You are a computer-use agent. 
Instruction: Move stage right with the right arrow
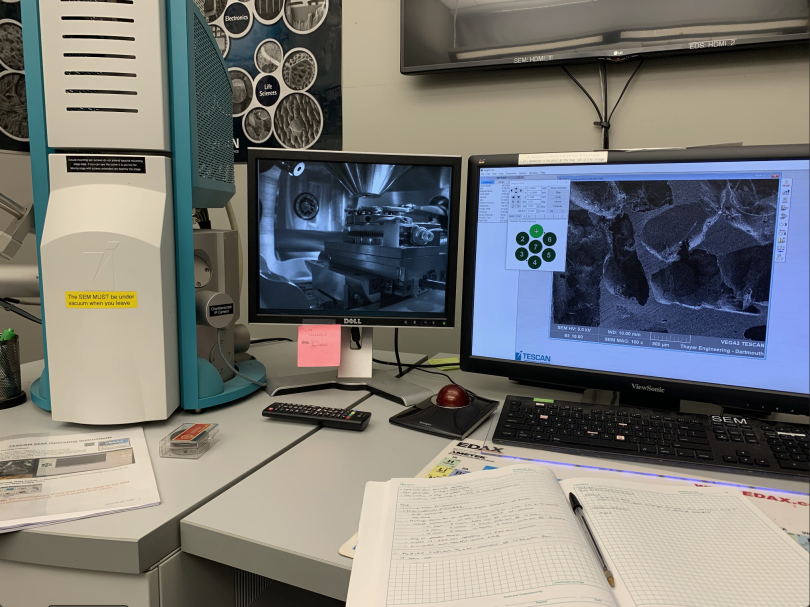click(x=521, y=191)
